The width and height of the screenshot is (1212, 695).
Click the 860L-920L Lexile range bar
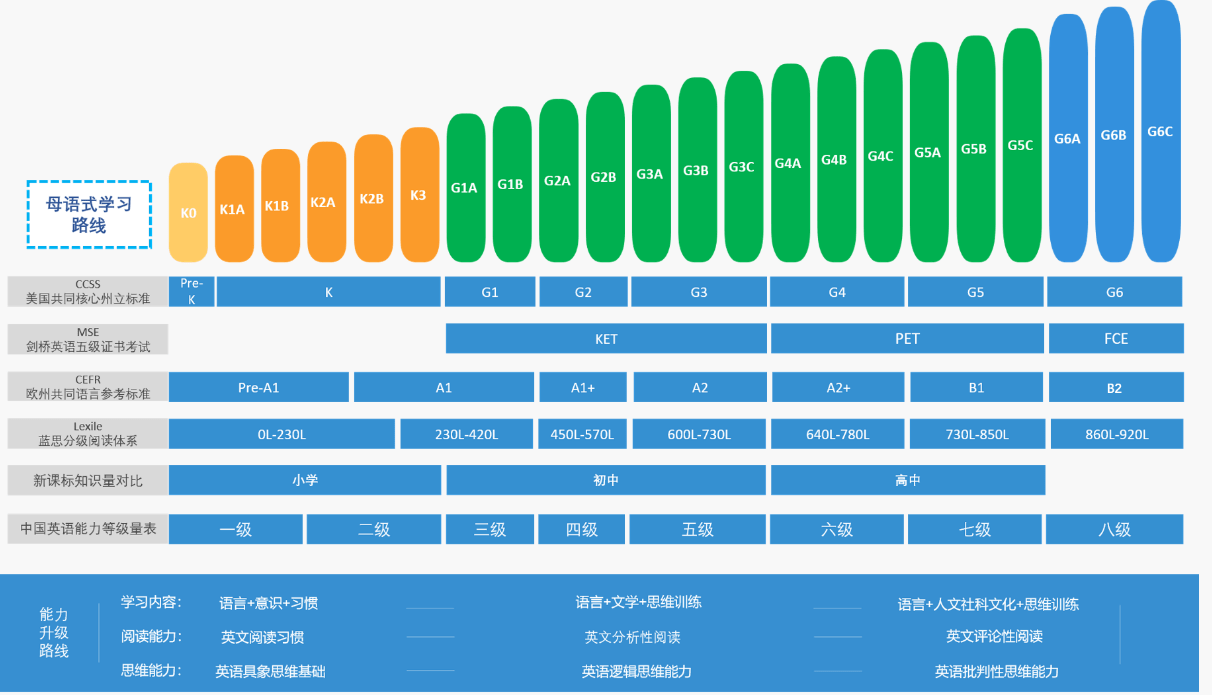pos(1115,435)
